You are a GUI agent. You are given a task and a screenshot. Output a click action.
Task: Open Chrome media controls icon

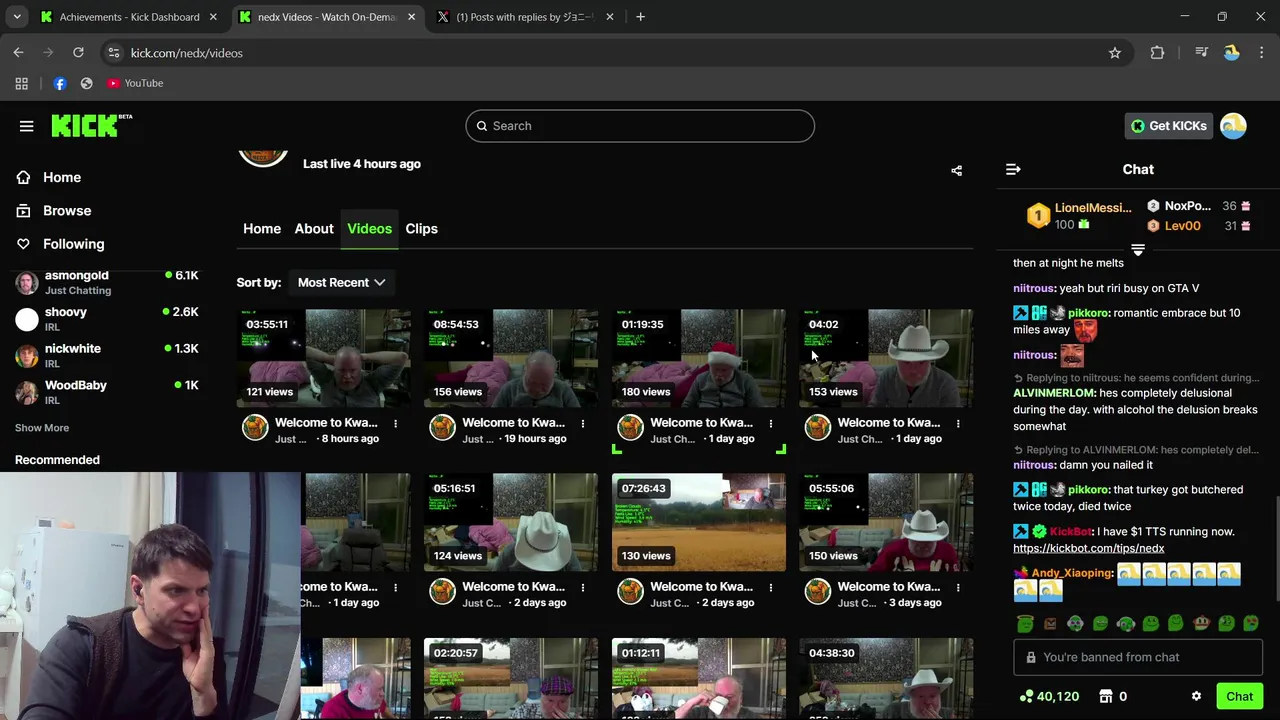1202,53
